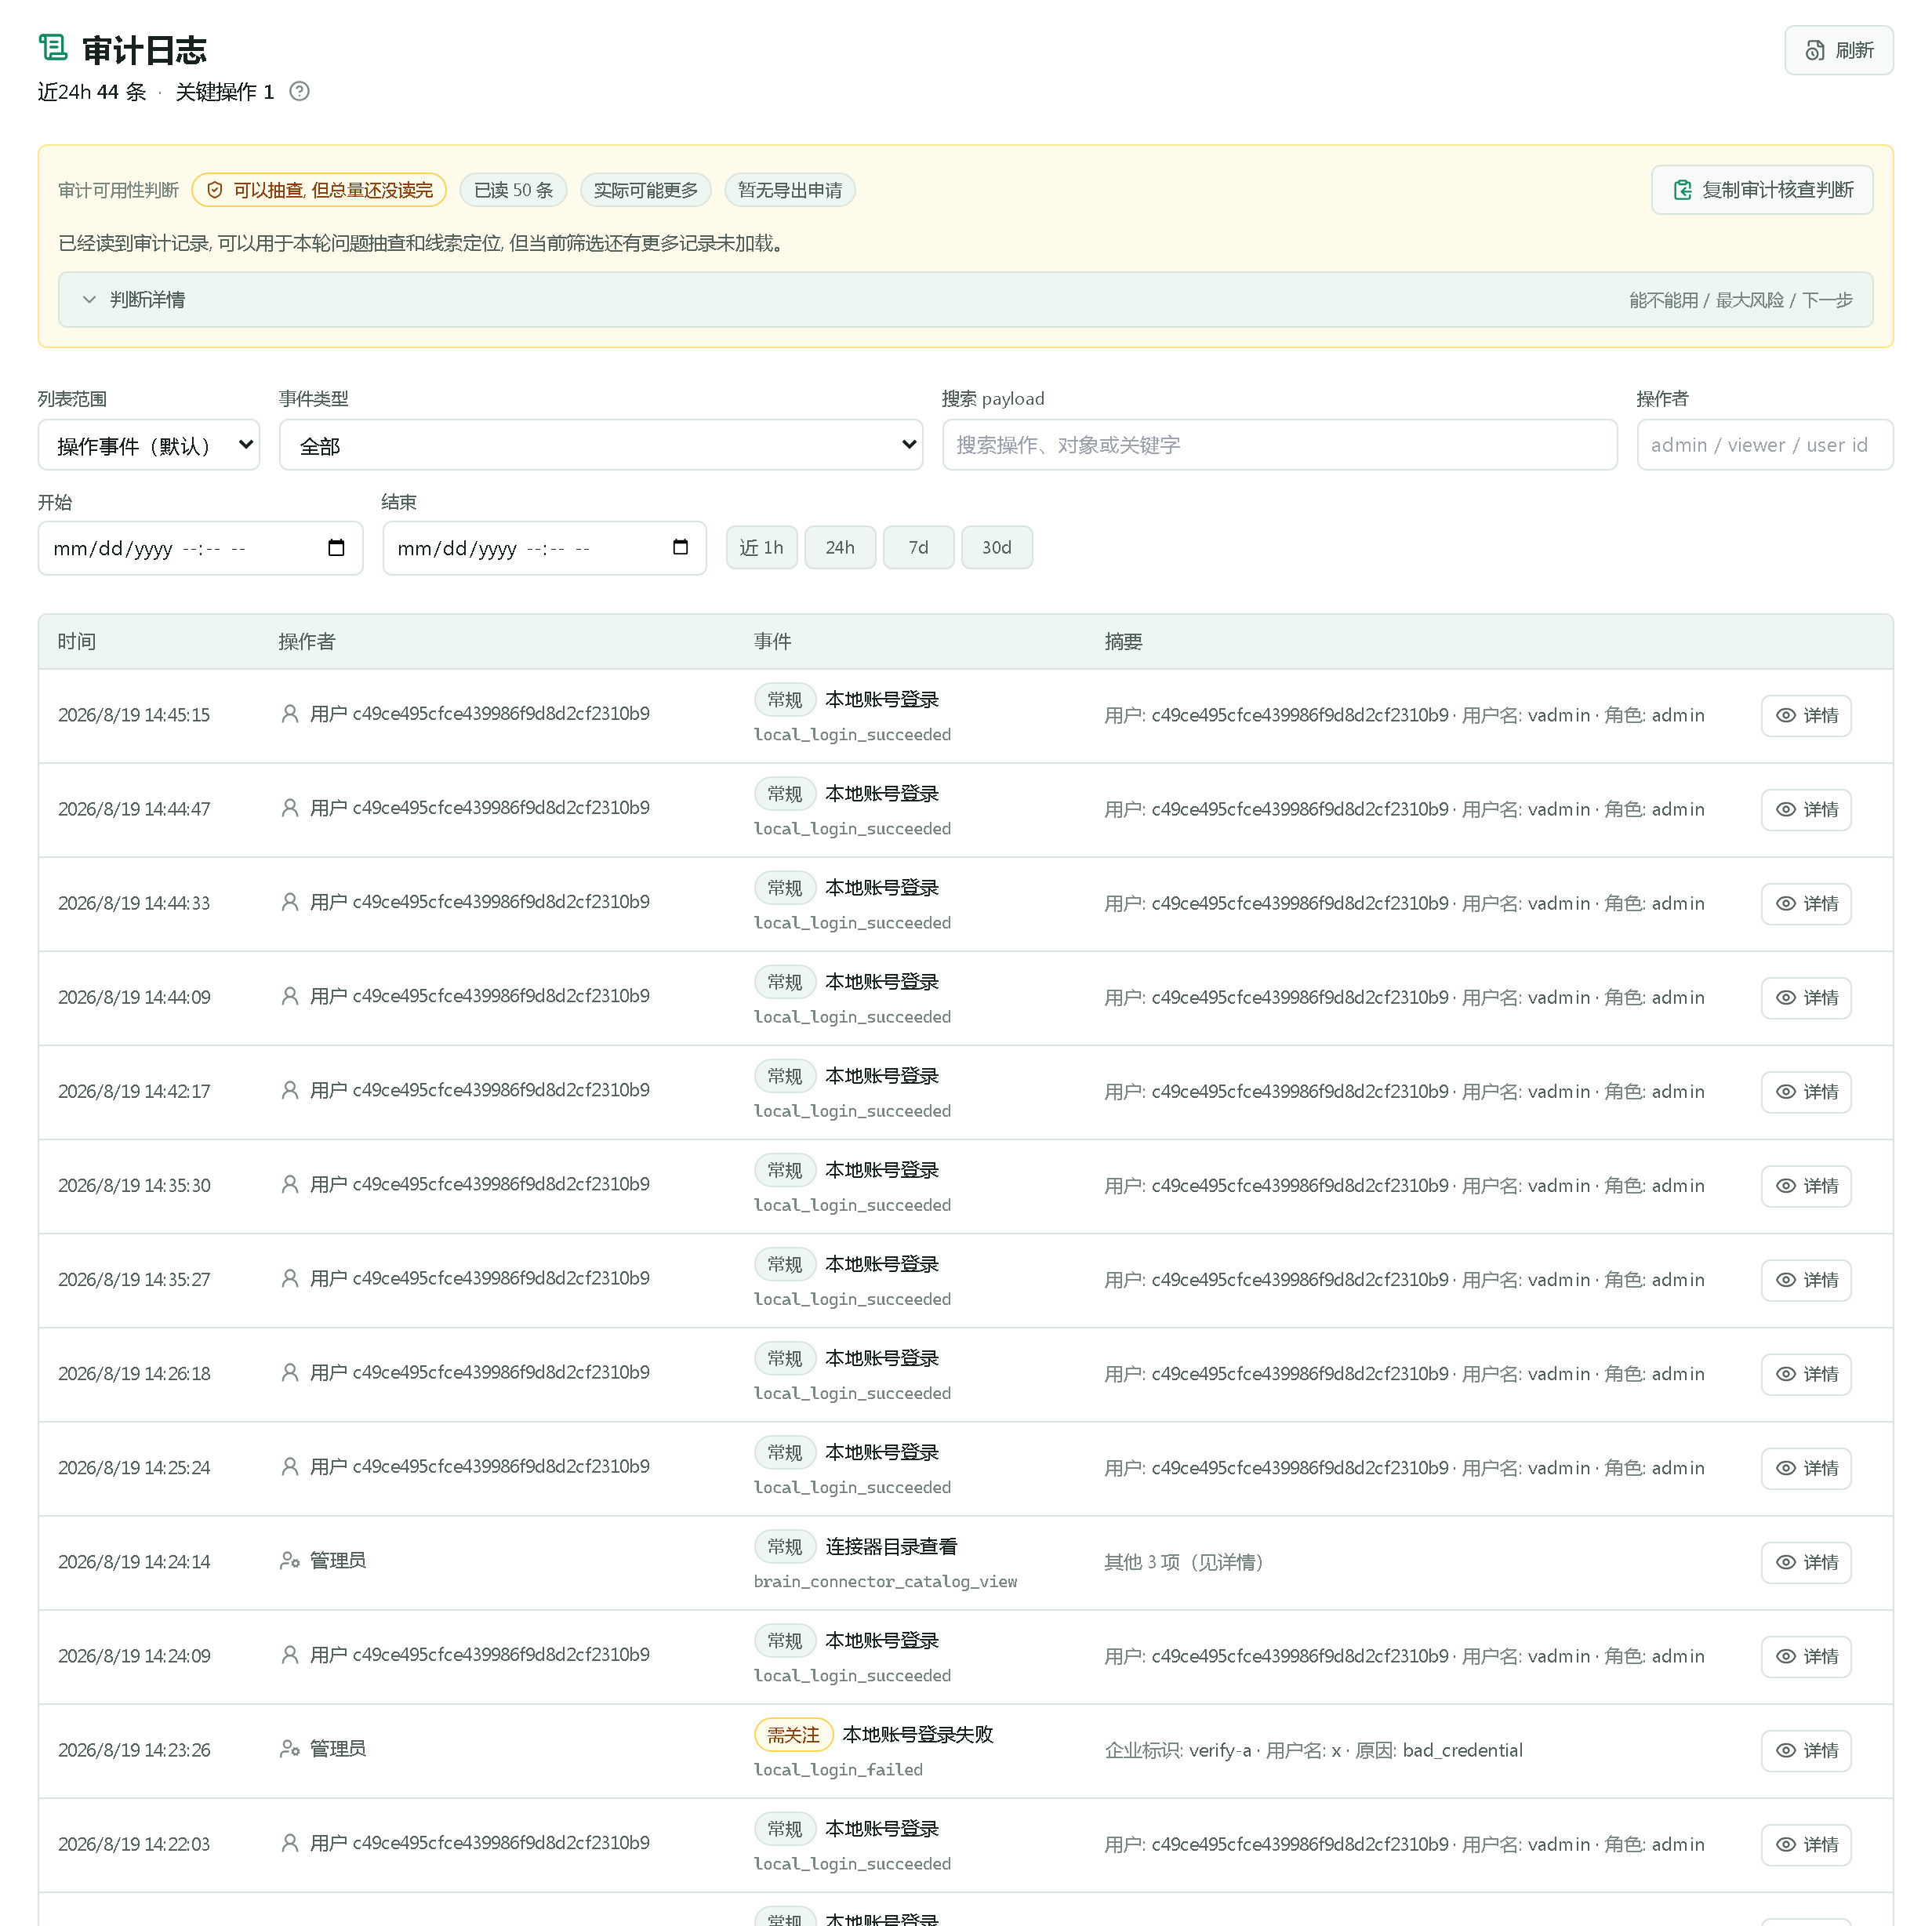
Task: Open details for the 14:25:24 row
Action: pyautogui.click(x=1806, y=1468)
